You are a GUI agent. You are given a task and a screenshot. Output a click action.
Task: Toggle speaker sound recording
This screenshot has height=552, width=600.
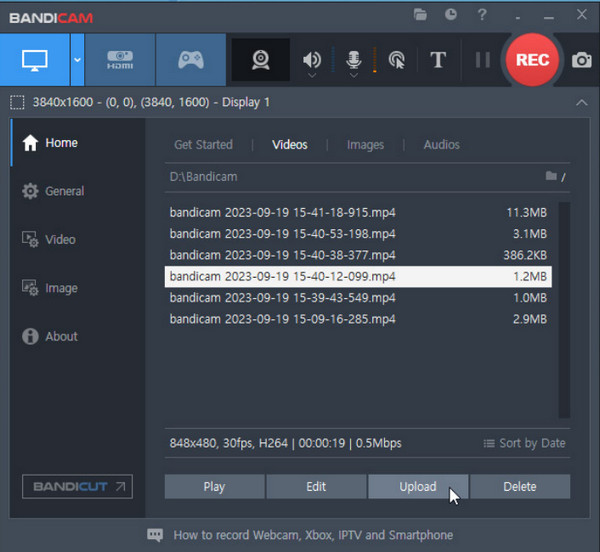pos(312,60)
